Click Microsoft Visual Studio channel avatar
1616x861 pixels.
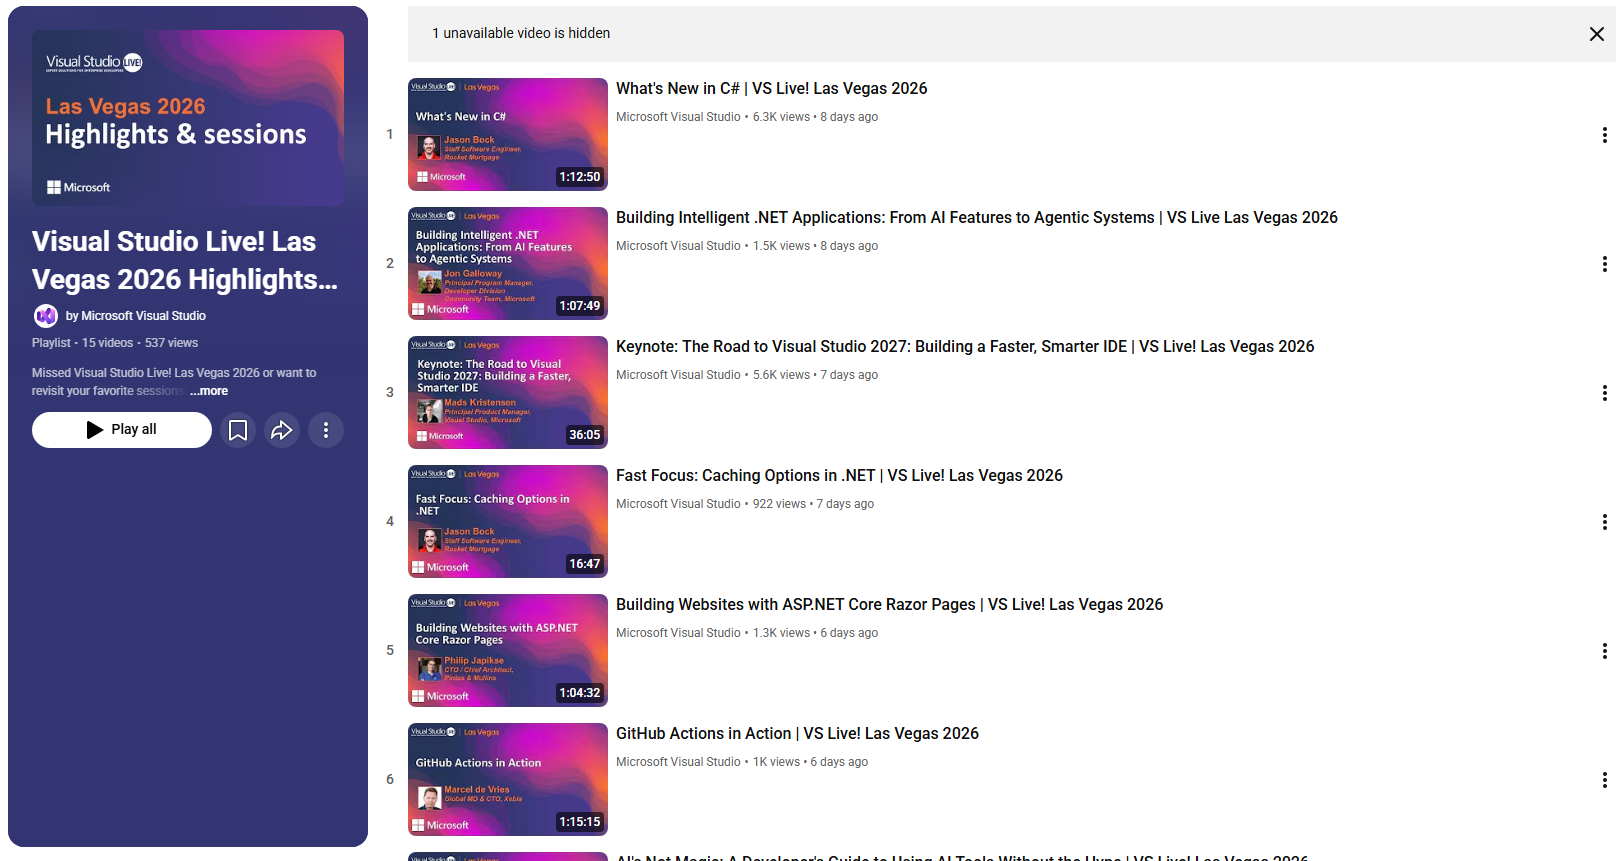(46, 316)
